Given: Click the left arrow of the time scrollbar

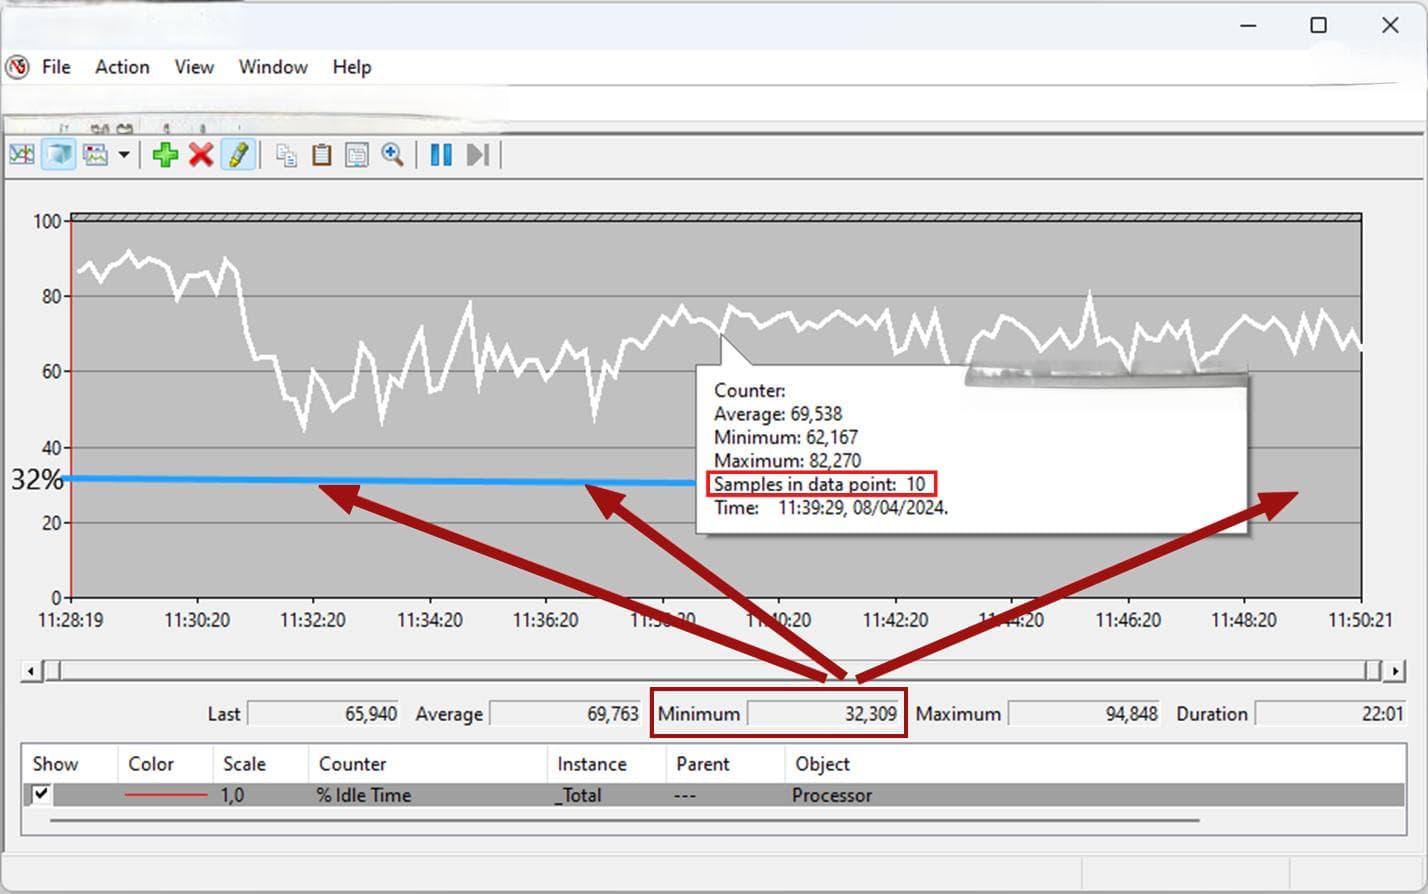Looking at the screenshot, I should point(32,671).
